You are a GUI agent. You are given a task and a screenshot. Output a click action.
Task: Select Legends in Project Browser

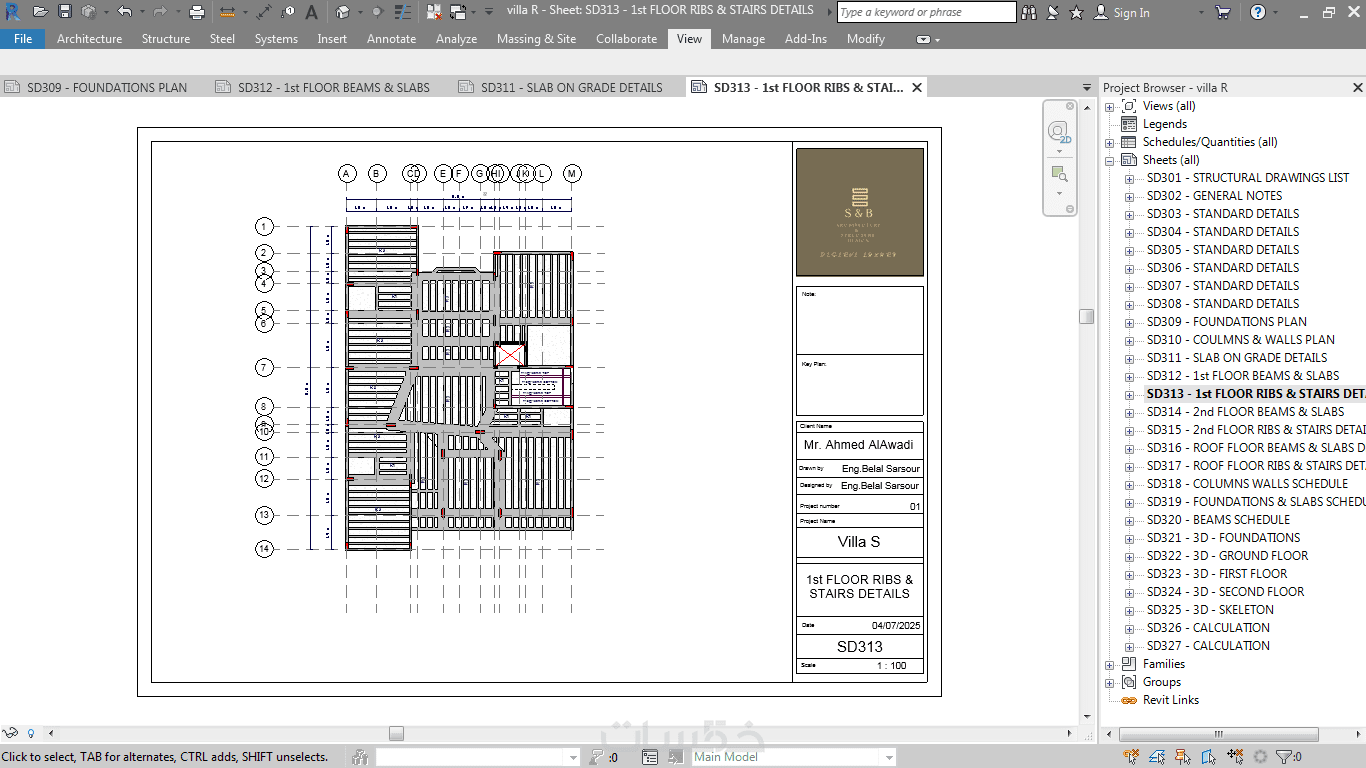(1165, 124)
